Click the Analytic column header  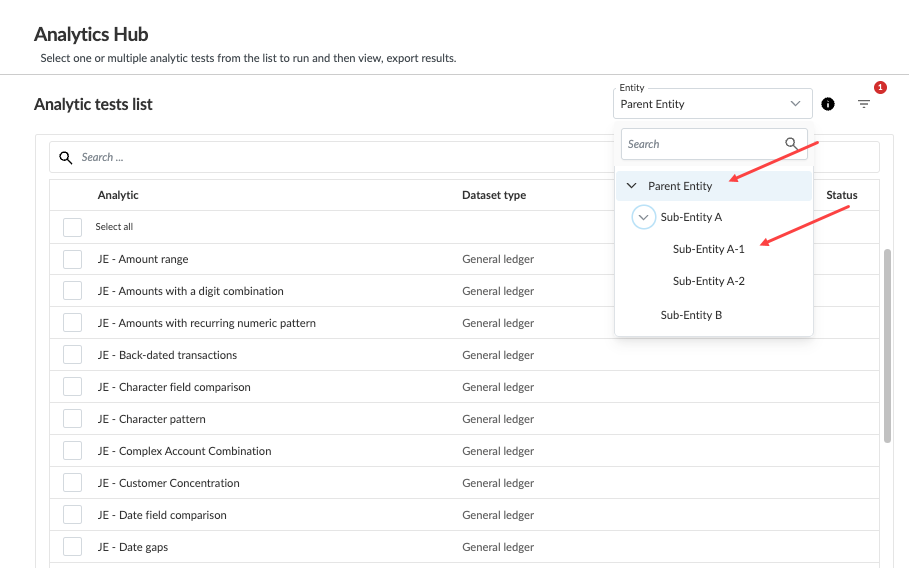click(x=118, y=195)
